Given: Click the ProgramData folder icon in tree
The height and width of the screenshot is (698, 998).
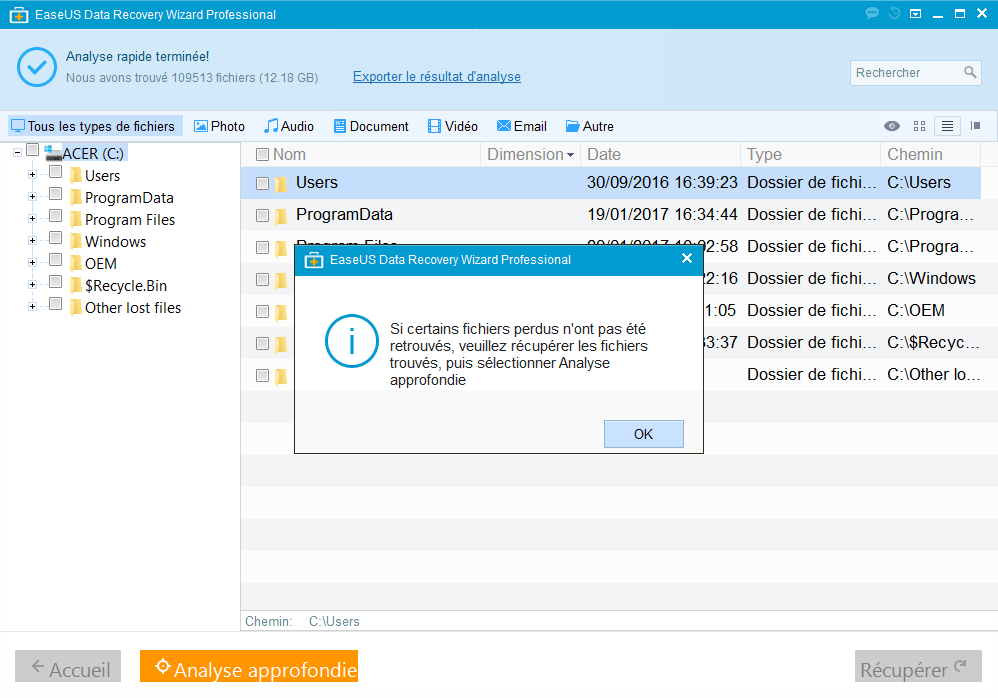Looking at the screenshot, I should 76,198.
